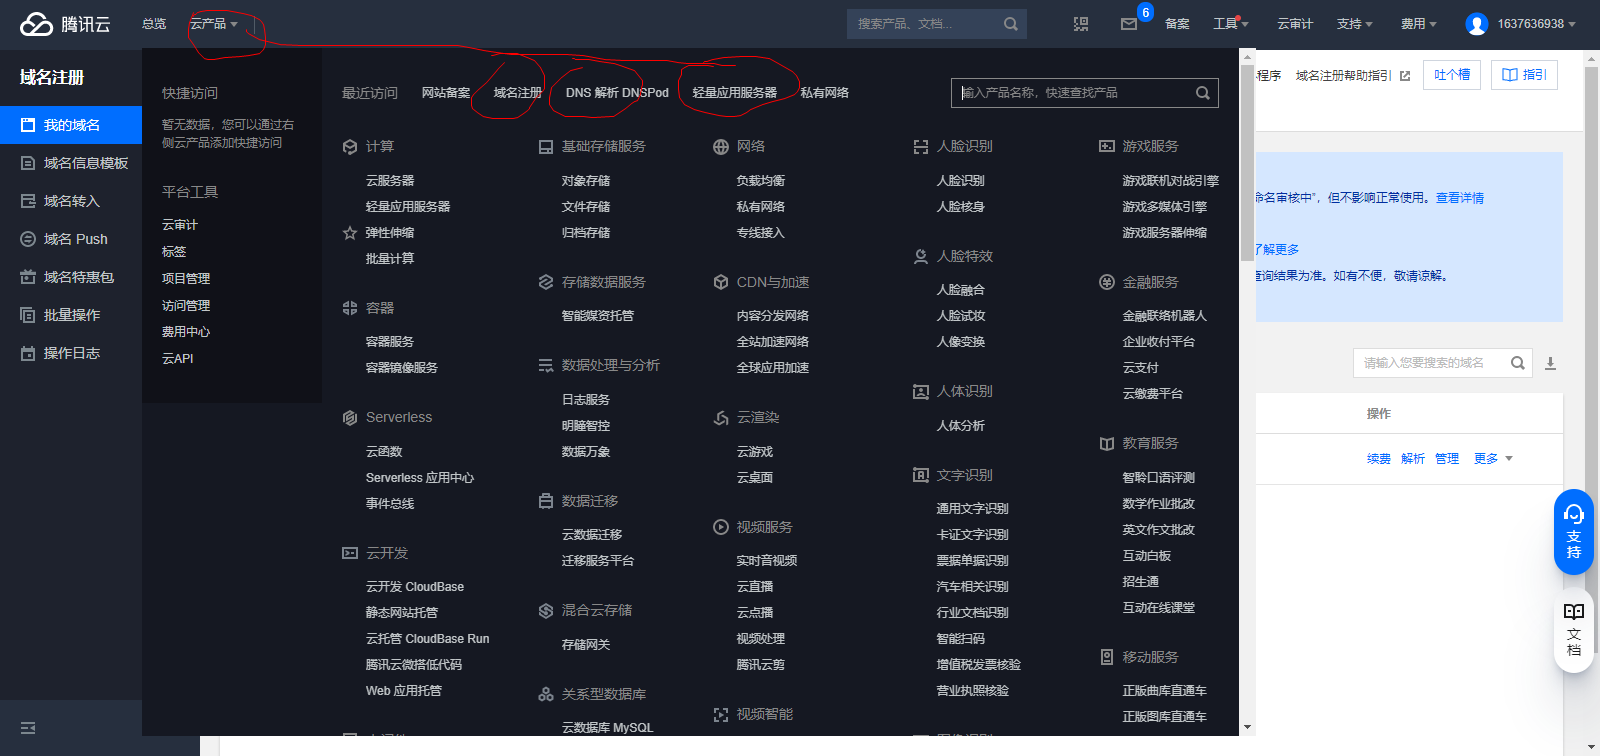Click the domain search magnifier icon
The width and height of the screenshot is (1600, 756).
point(1518,363)
